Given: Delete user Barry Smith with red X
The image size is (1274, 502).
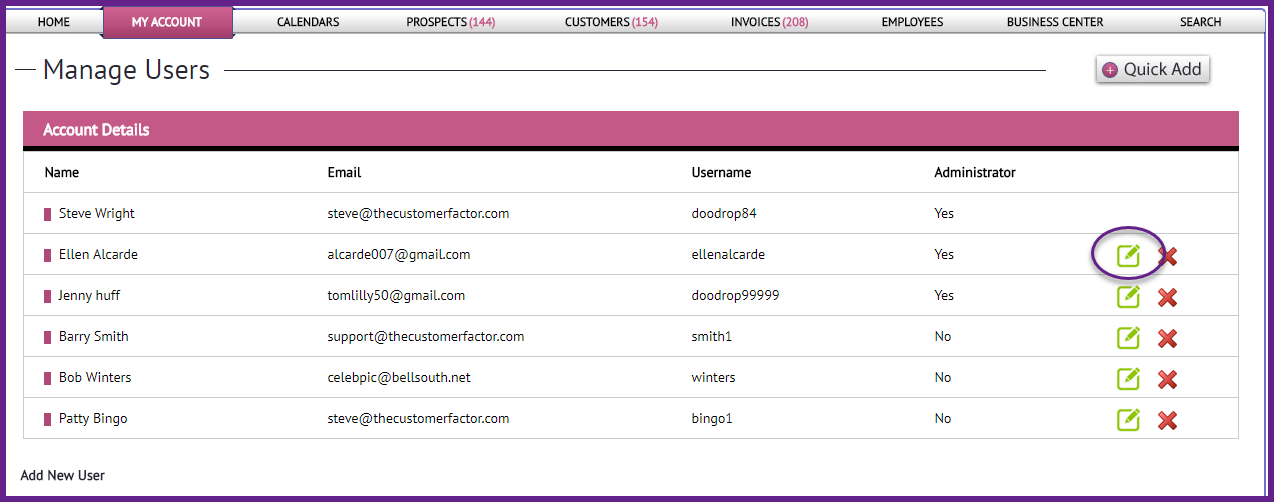Looking at the screenshot, I should tap(1167, 339).
